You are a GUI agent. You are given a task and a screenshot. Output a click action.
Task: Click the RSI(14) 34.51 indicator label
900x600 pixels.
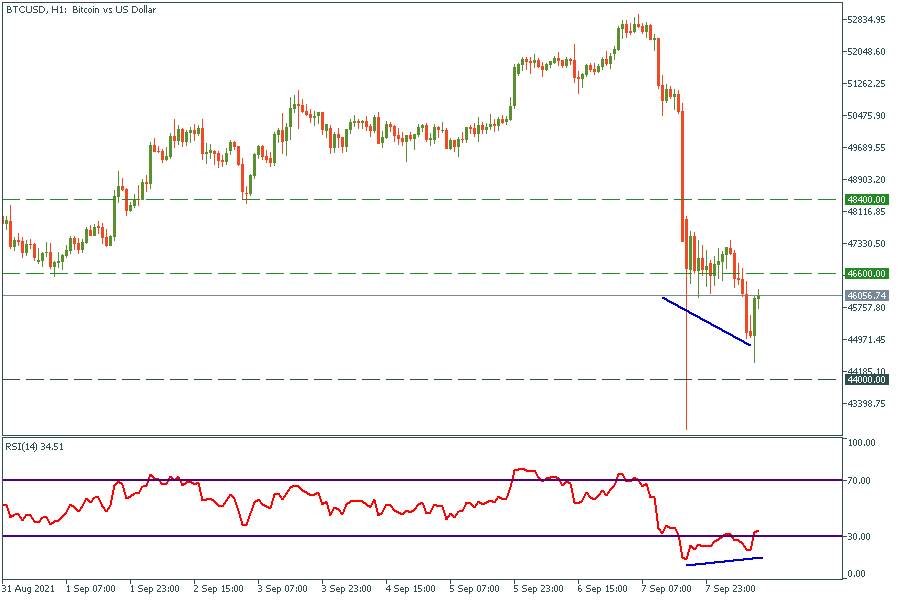[x=40, y=445]
